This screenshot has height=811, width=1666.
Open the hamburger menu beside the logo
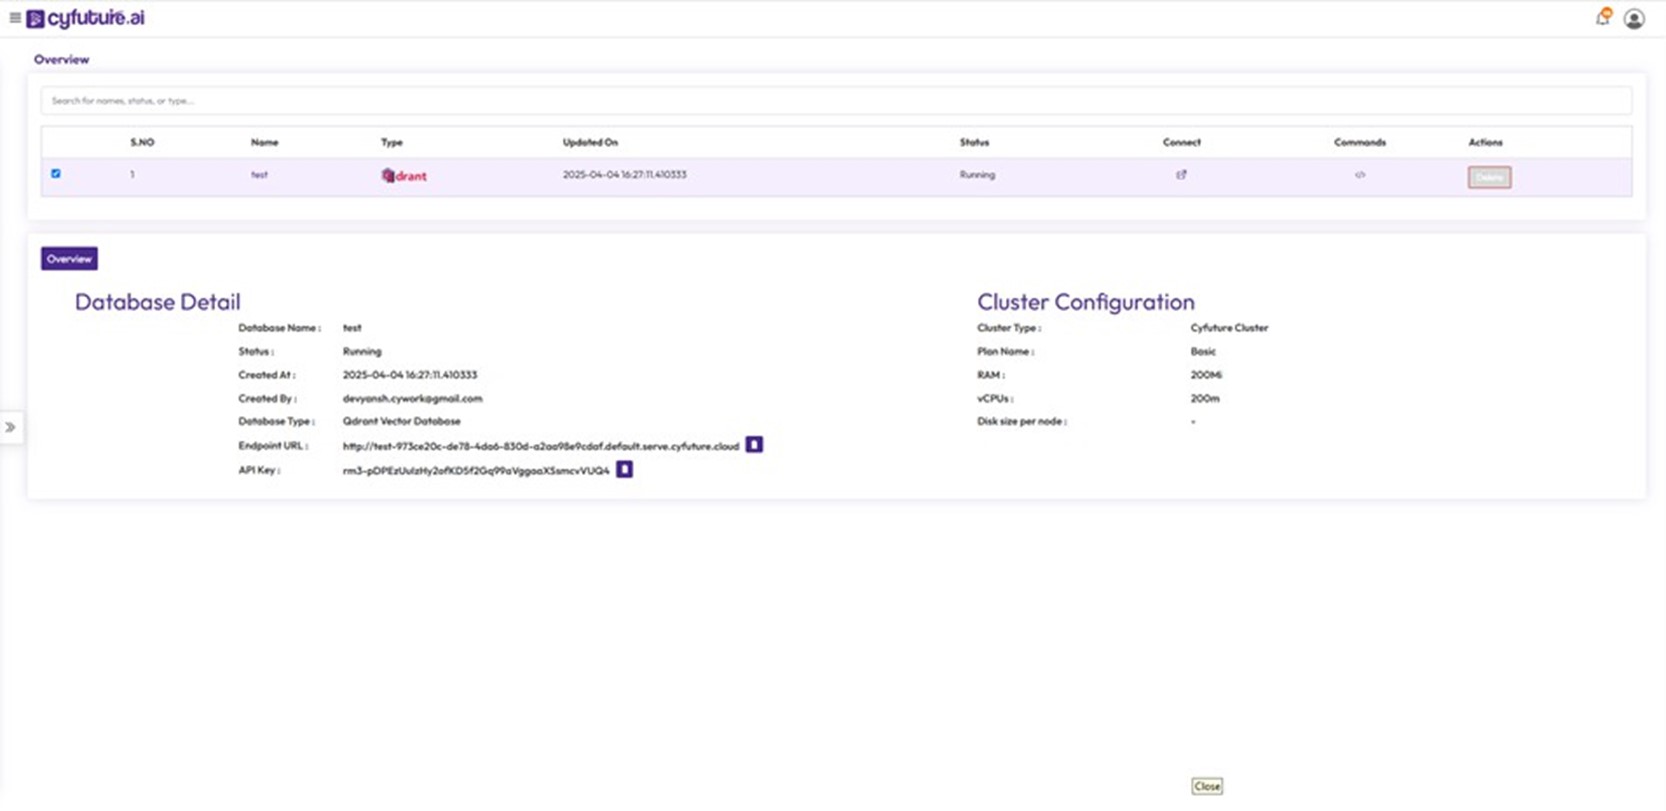(x=15, y=18)
